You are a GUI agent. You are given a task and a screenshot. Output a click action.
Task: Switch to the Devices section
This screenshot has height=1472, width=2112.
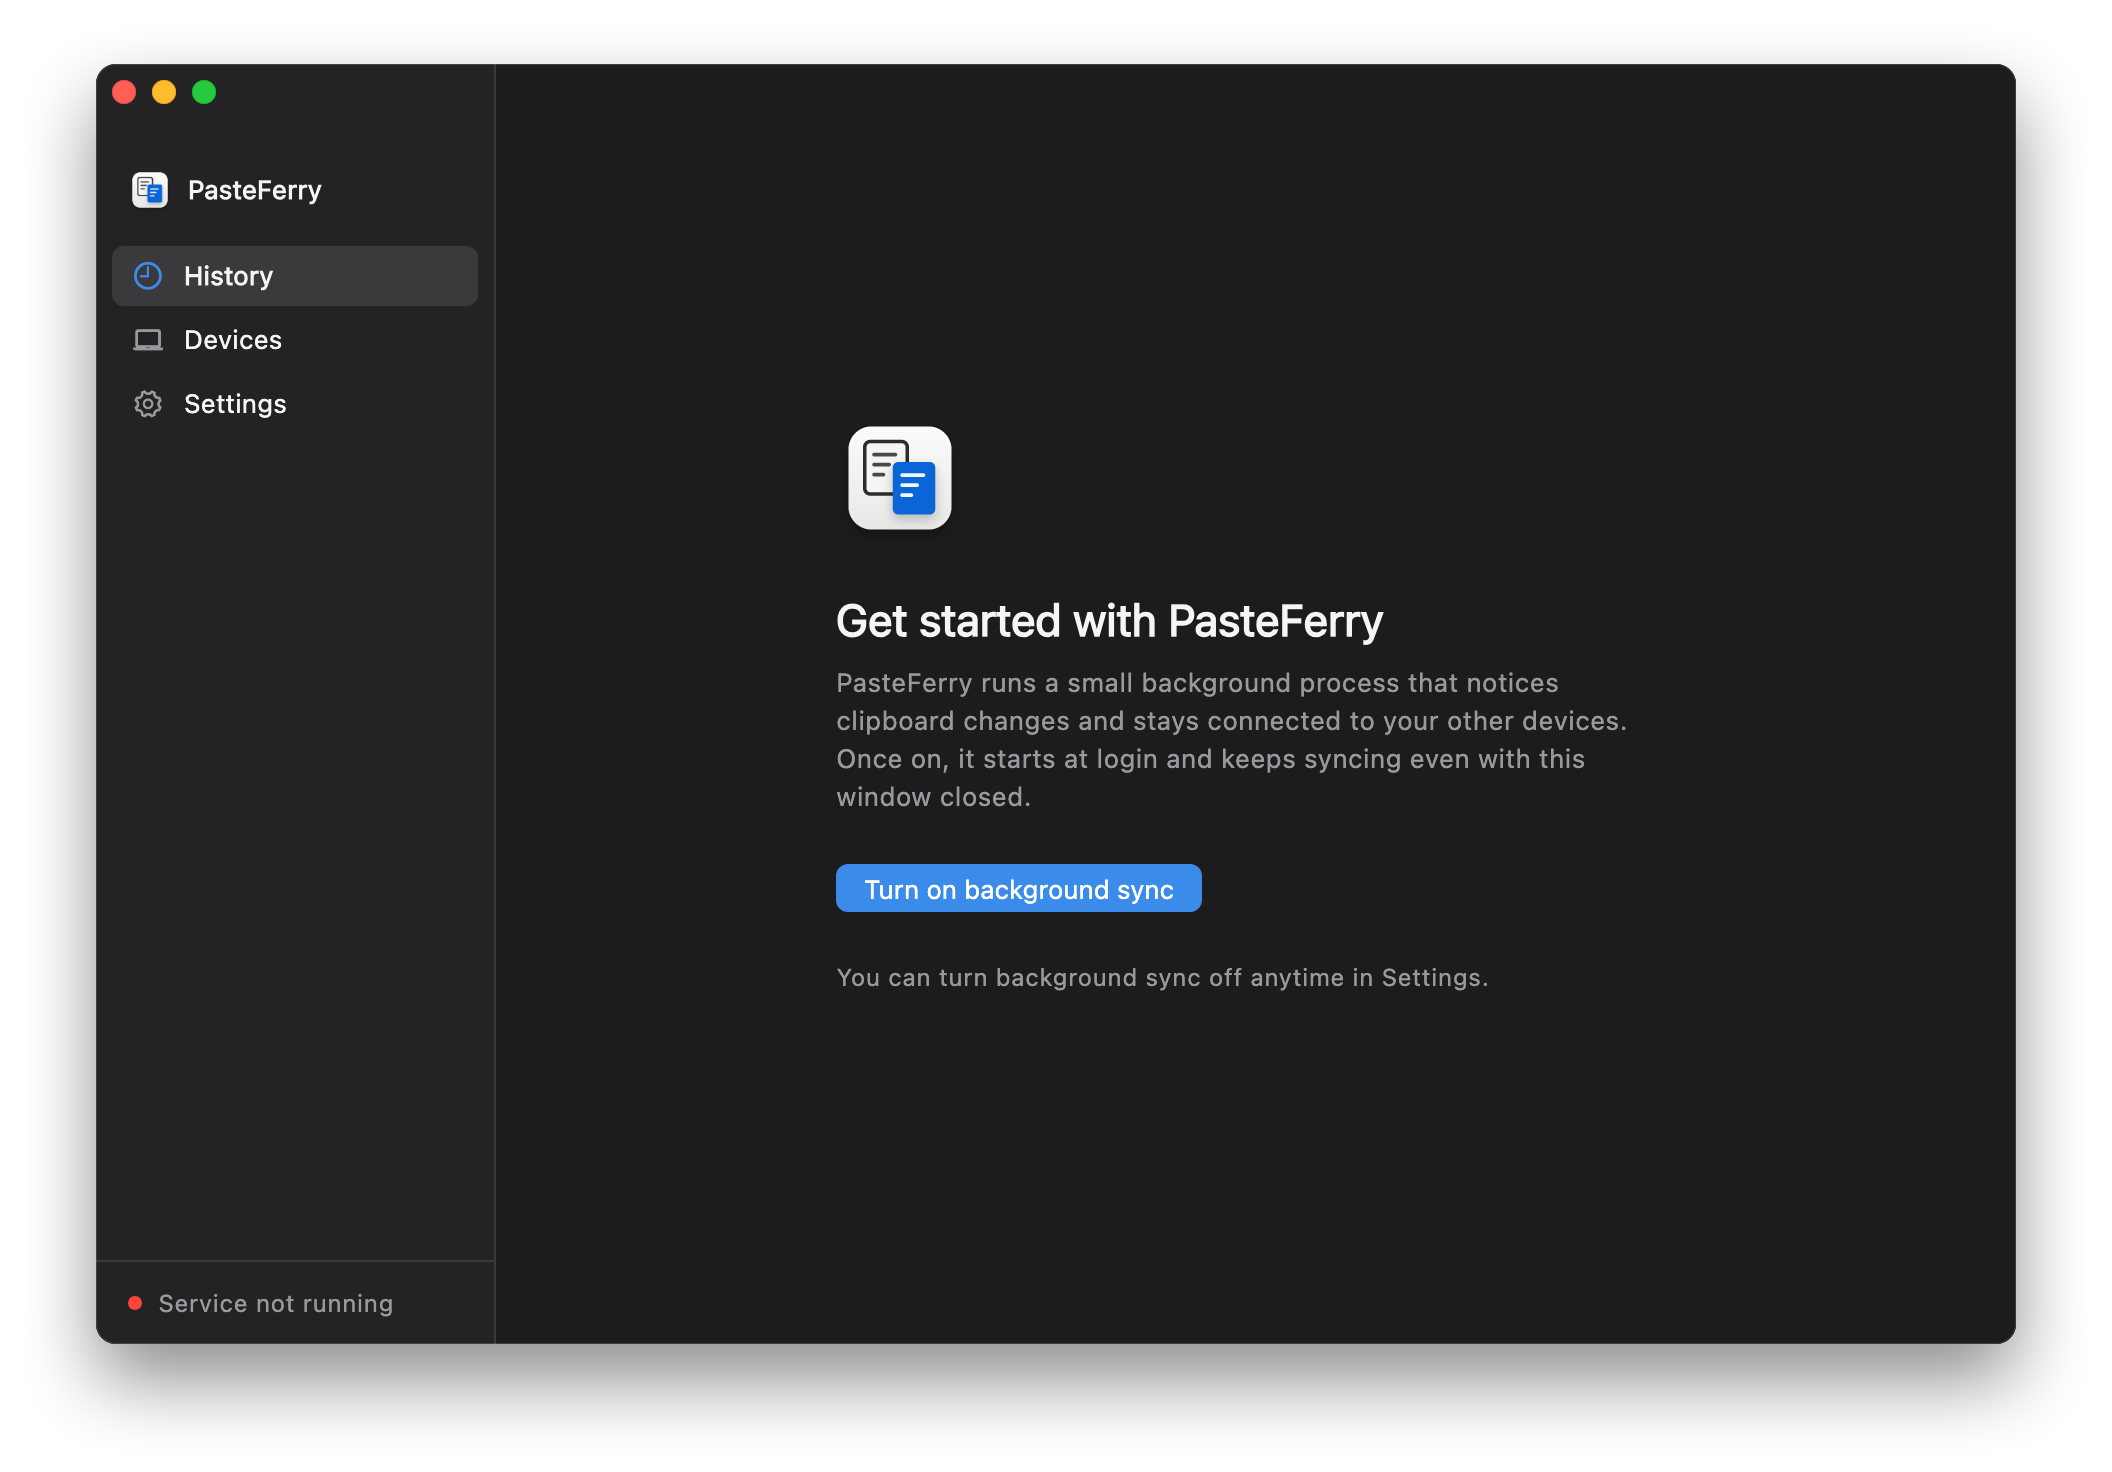pos(295,340)
